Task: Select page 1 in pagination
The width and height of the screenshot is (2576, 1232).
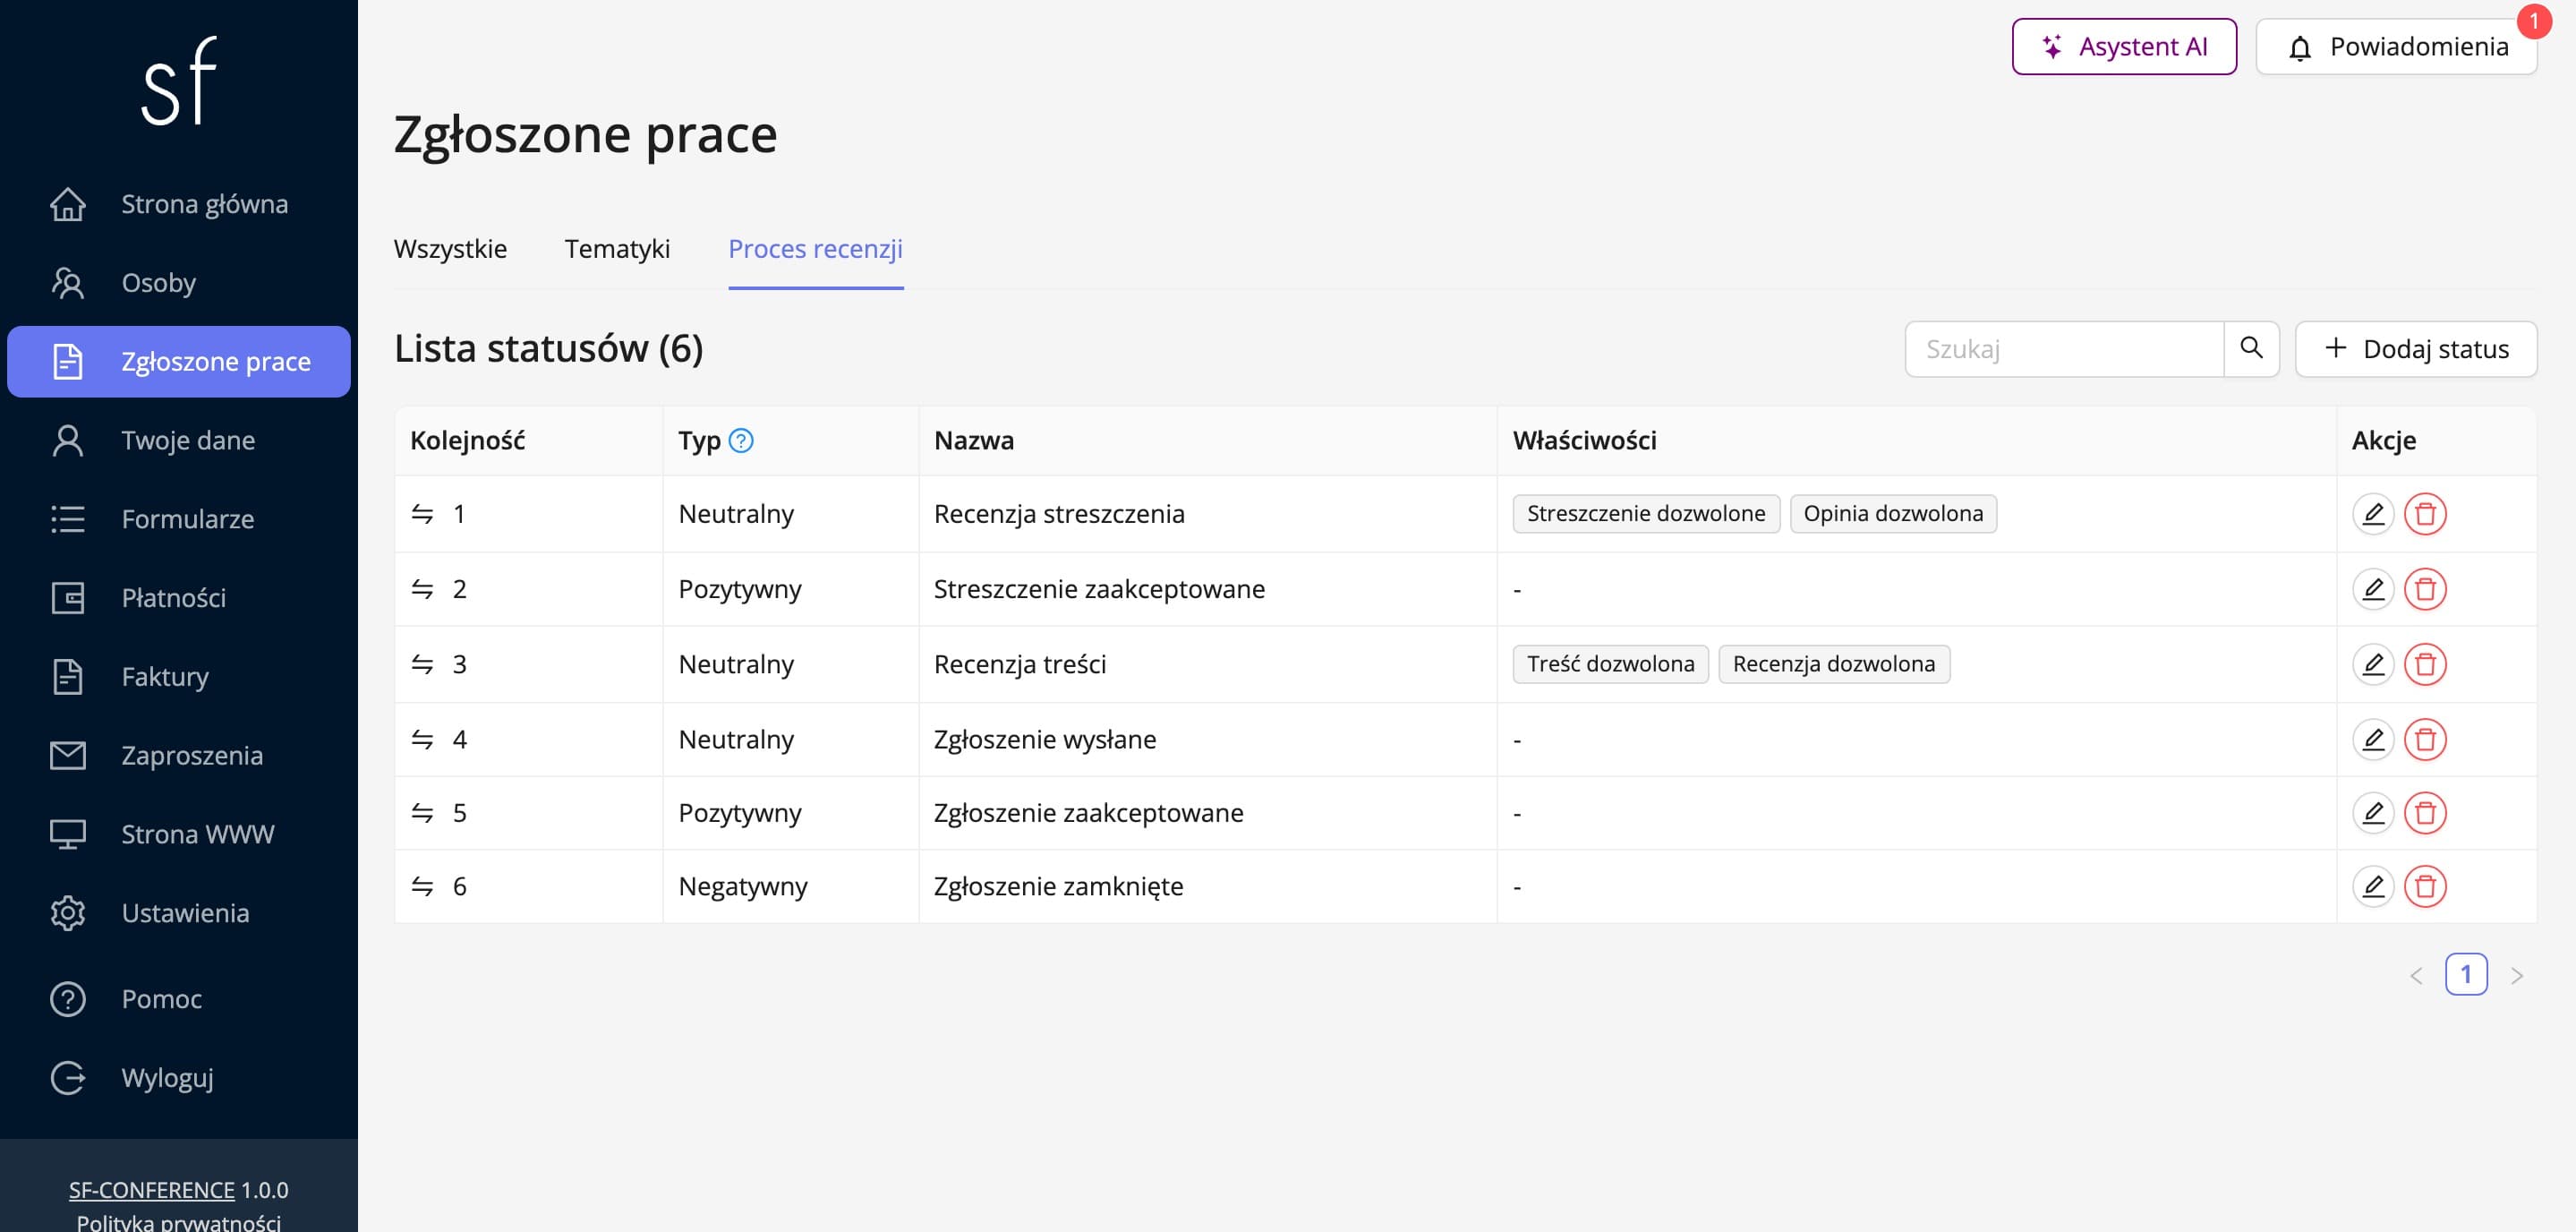Action: (2466, 974)
